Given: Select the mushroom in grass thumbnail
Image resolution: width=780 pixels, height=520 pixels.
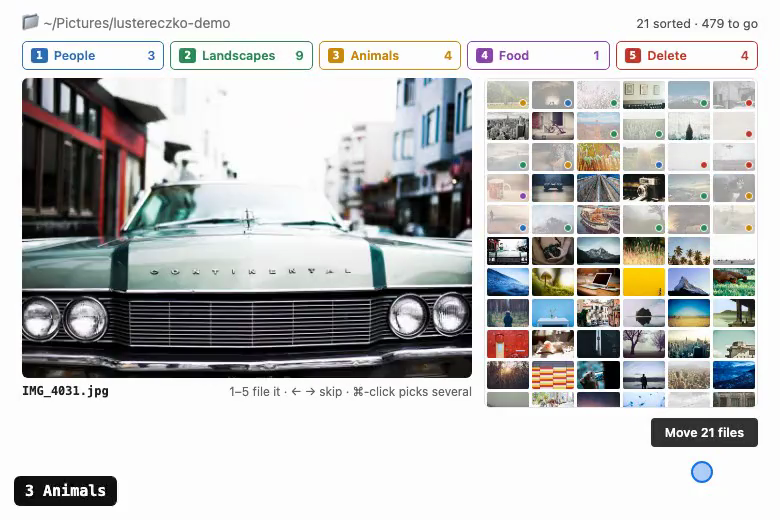Looking at the screenshot, I should point(553,282).
